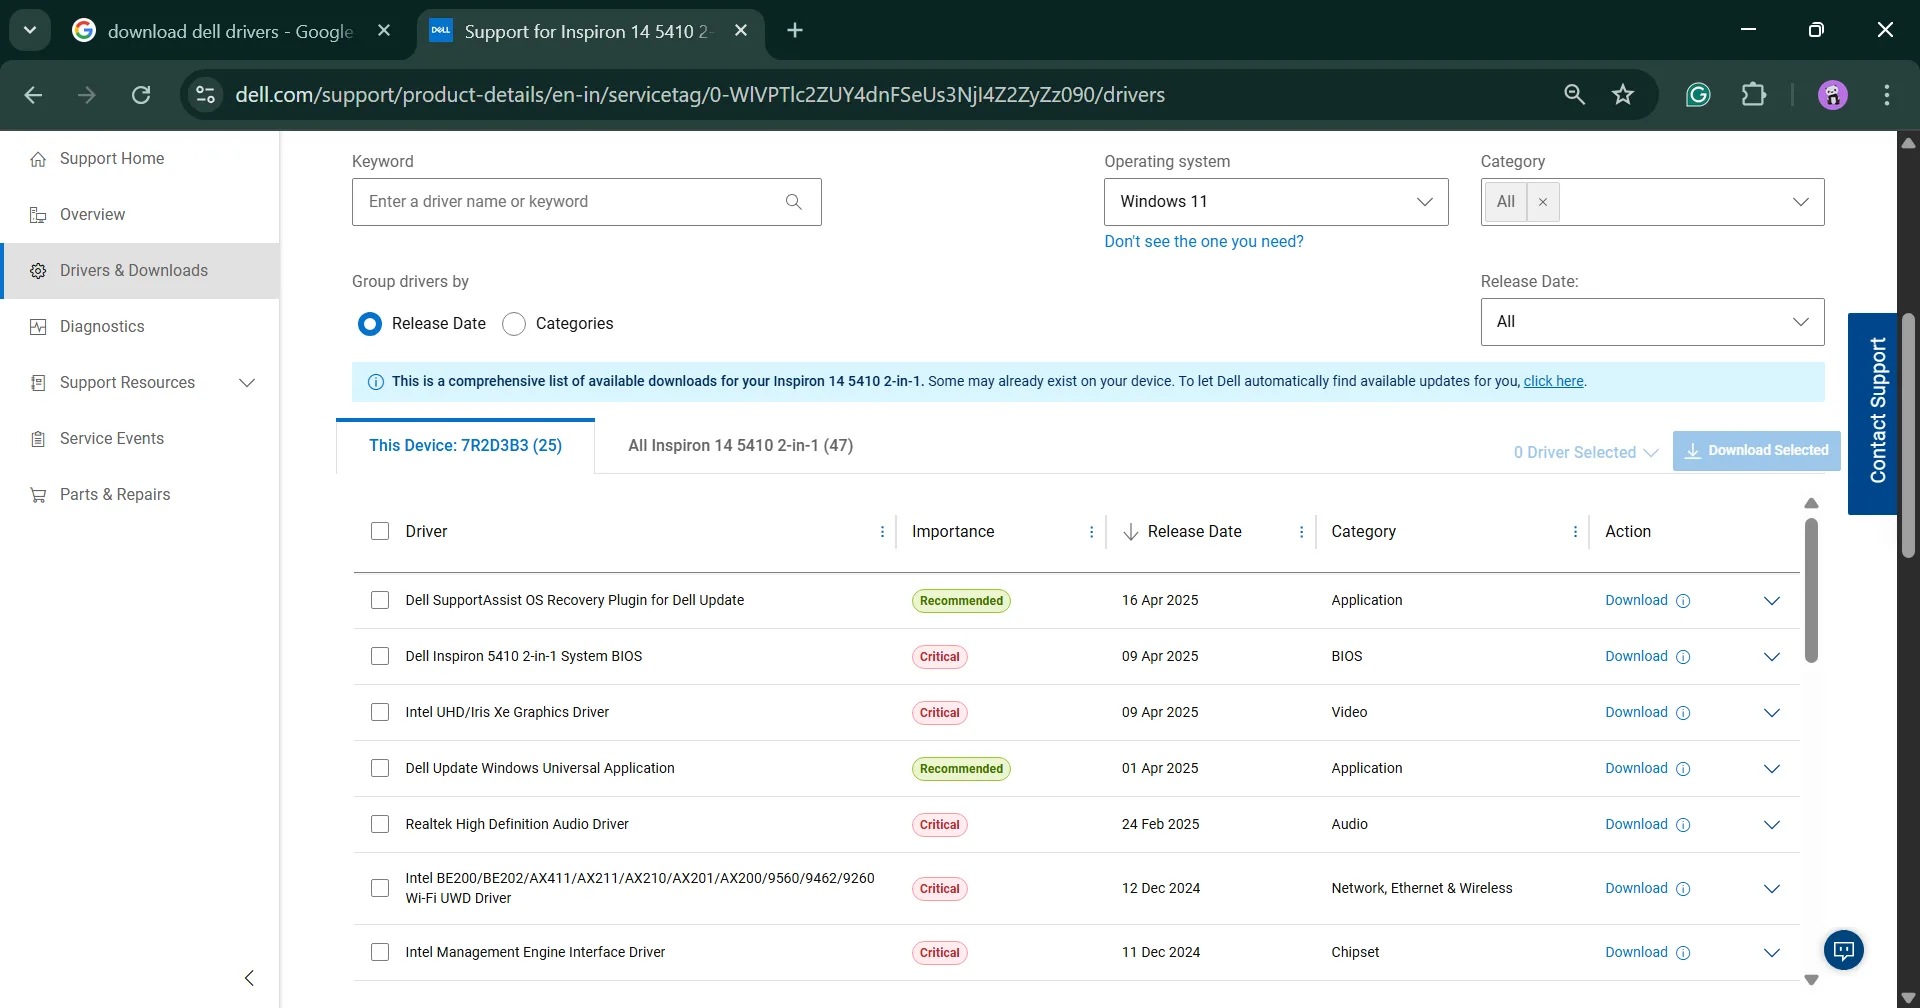The height and width of the screenshot is (1008, 1920).
Task: Open the Release Date filter dropdown
Action: [1652, 322]
